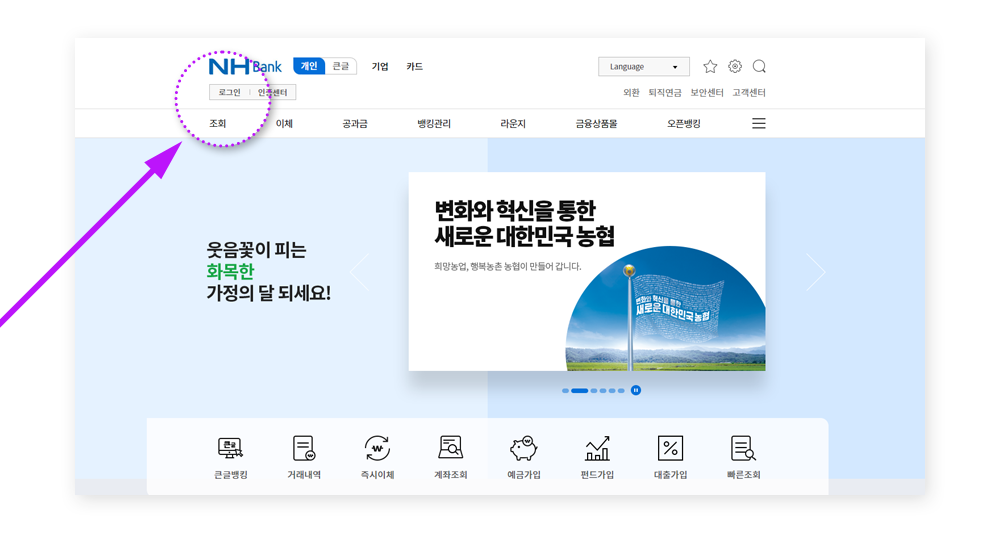
Task: Select the last banner slide dot
Action: [621, 391]
